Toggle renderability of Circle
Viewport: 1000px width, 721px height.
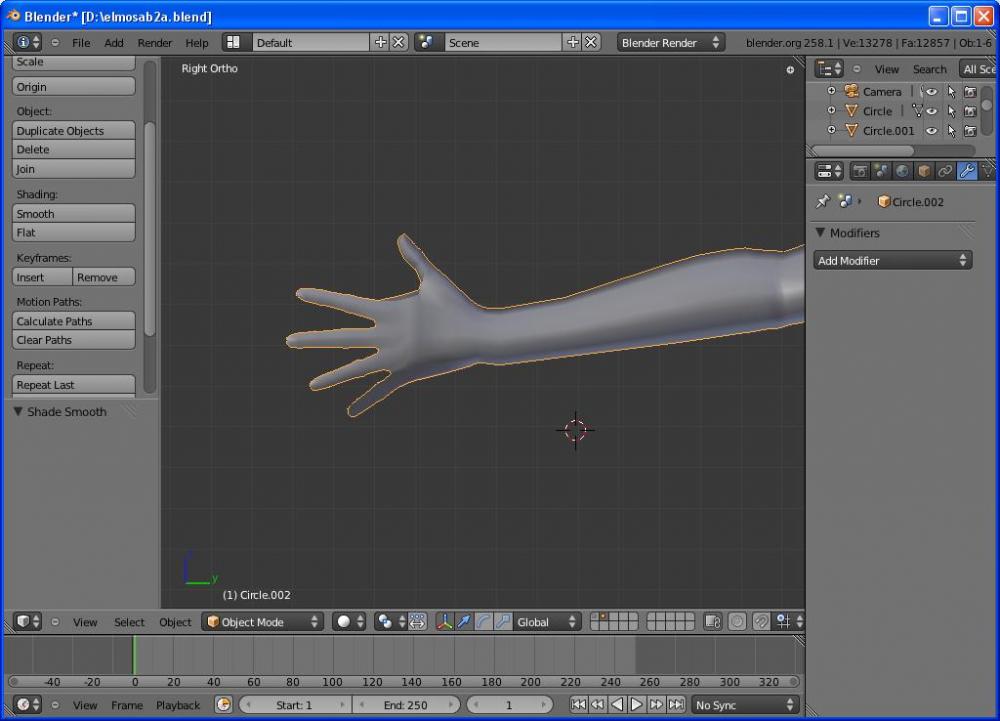pos(970,112)
